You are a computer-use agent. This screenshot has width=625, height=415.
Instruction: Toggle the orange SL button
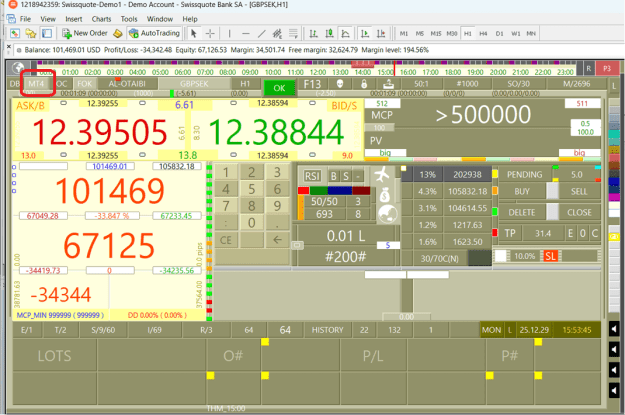(550, 256)
